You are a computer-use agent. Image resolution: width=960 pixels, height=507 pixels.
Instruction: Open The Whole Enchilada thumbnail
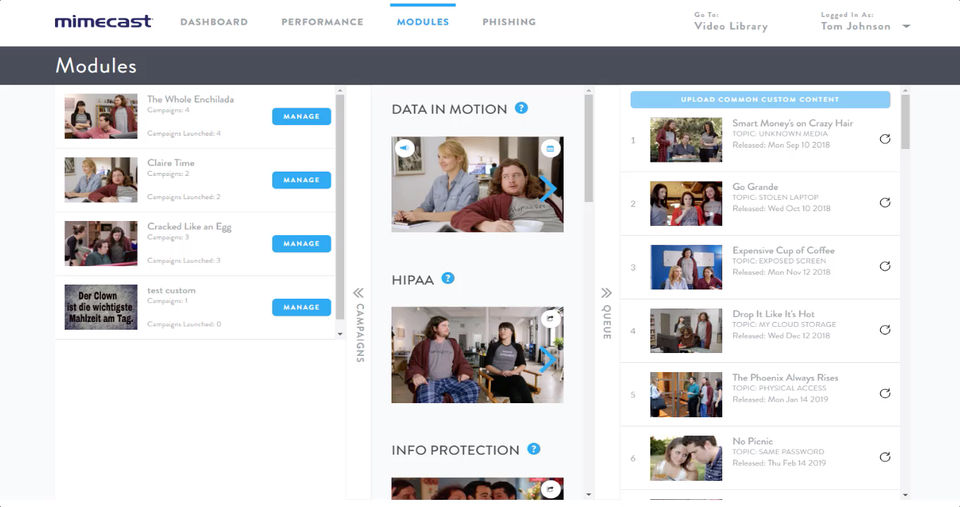pos(101,116)
